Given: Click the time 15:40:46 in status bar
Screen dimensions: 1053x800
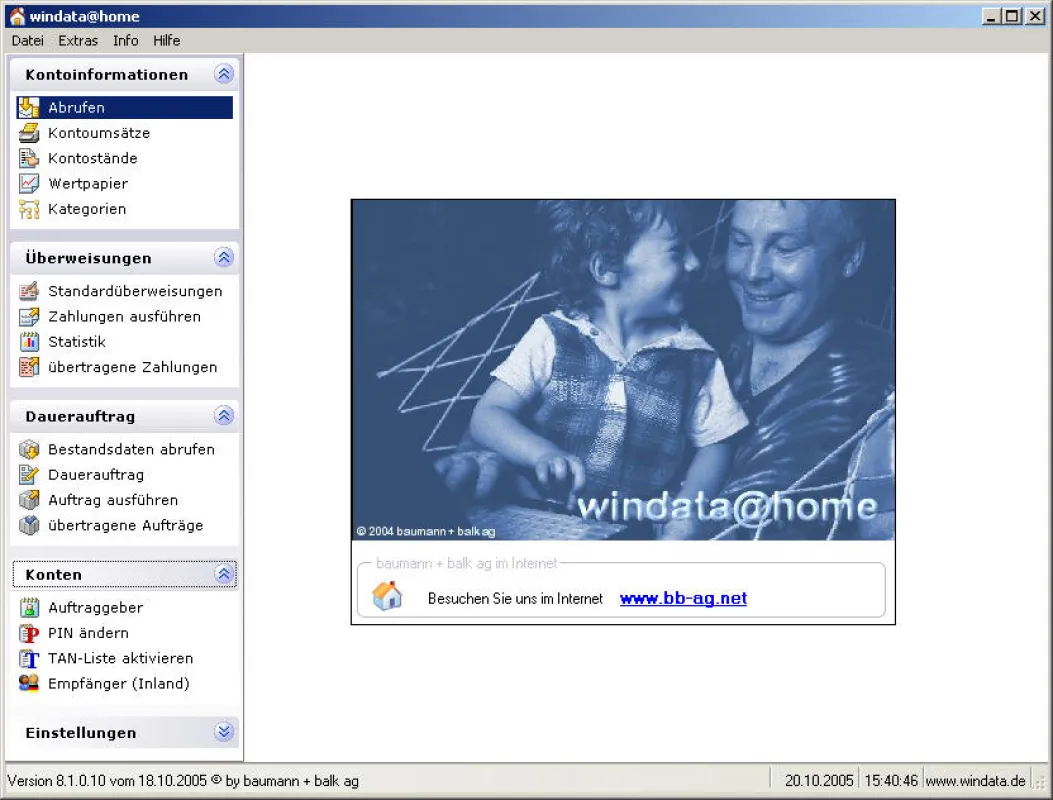Looking at the screenshot, I should click(890, 781).
